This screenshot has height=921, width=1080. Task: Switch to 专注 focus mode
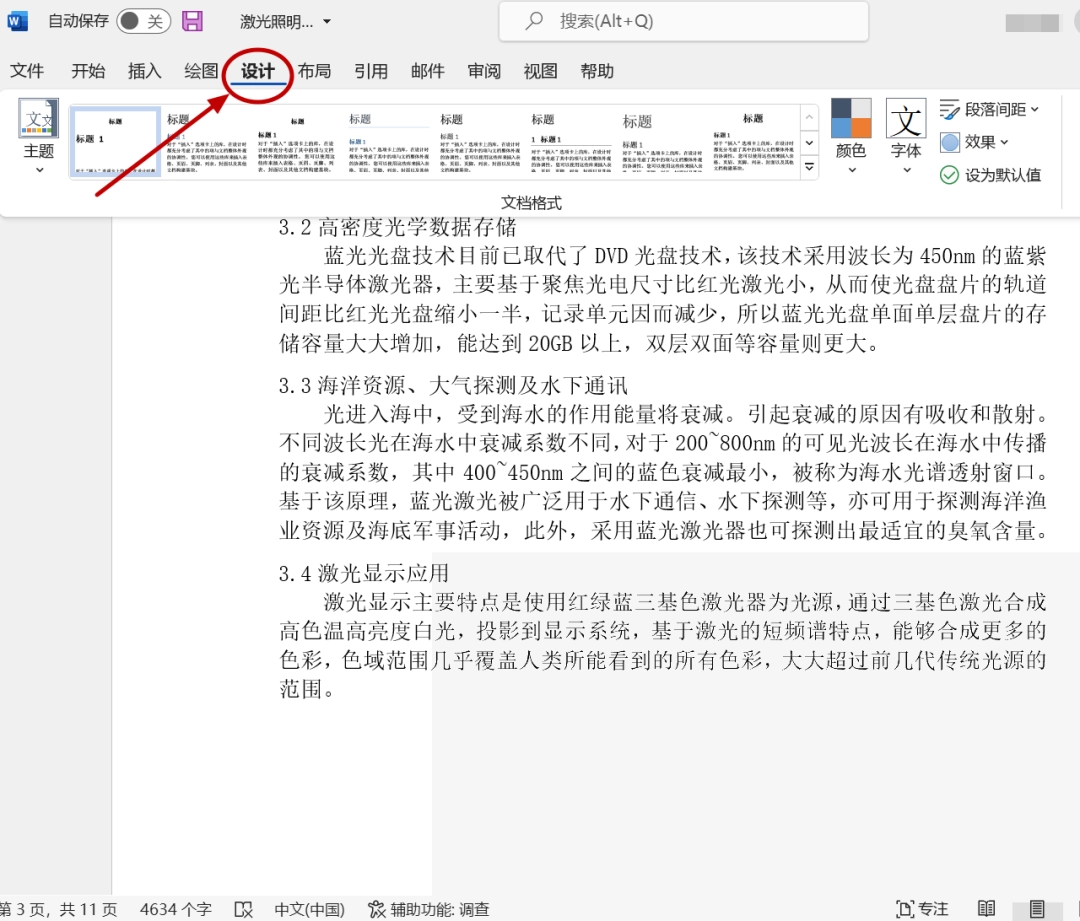(x=922, y=909)
